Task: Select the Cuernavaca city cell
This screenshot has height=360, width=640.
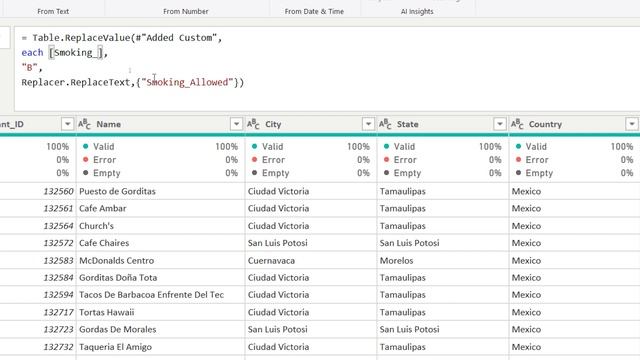Action: [x=311, y=260]
